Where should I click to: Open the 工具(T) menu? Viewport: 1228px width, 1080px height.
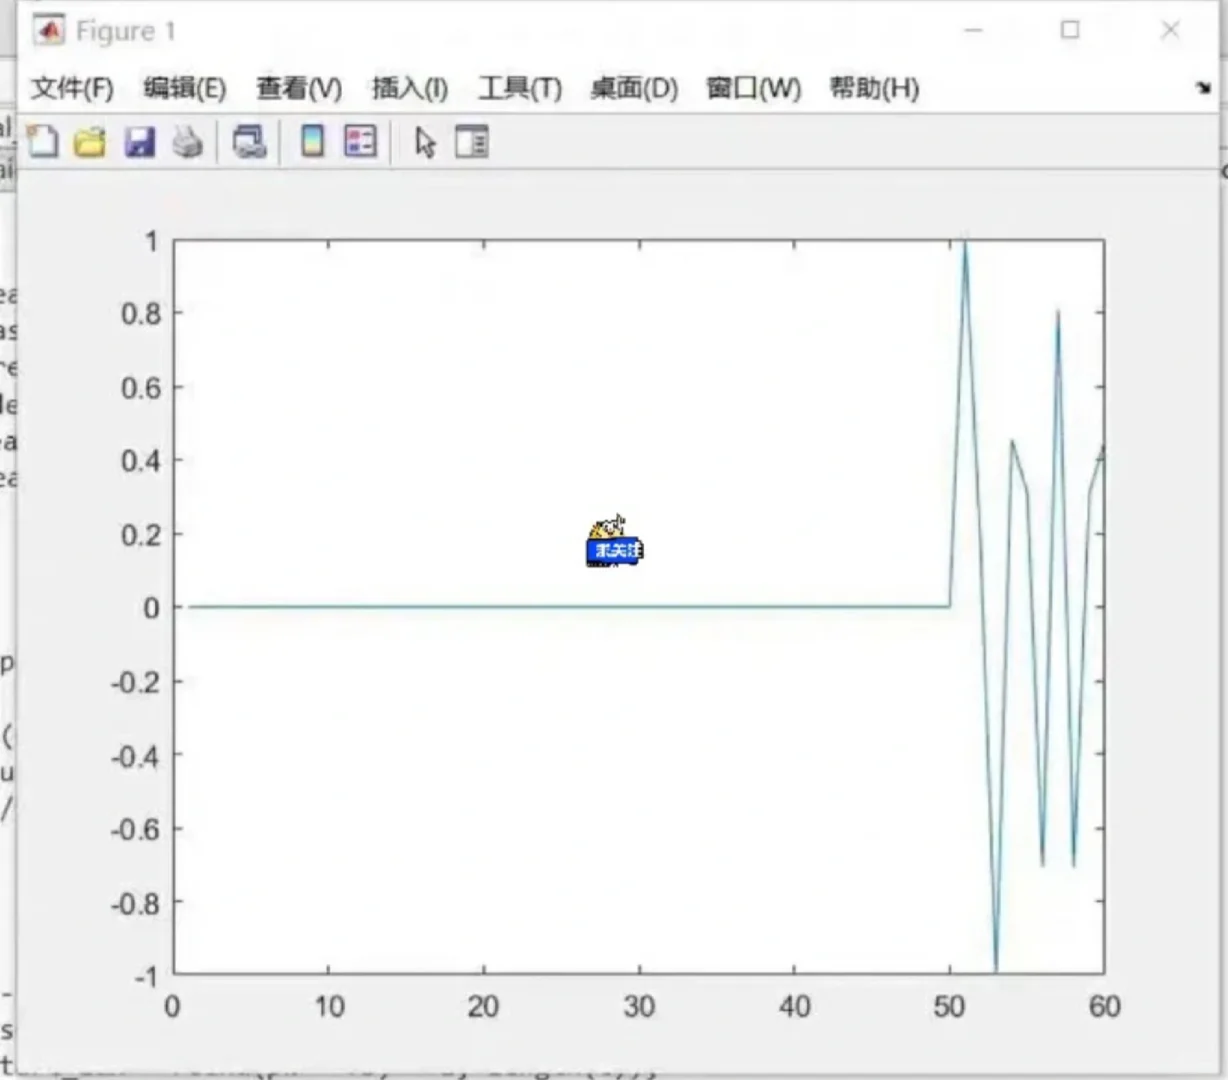tap(519, 89)
